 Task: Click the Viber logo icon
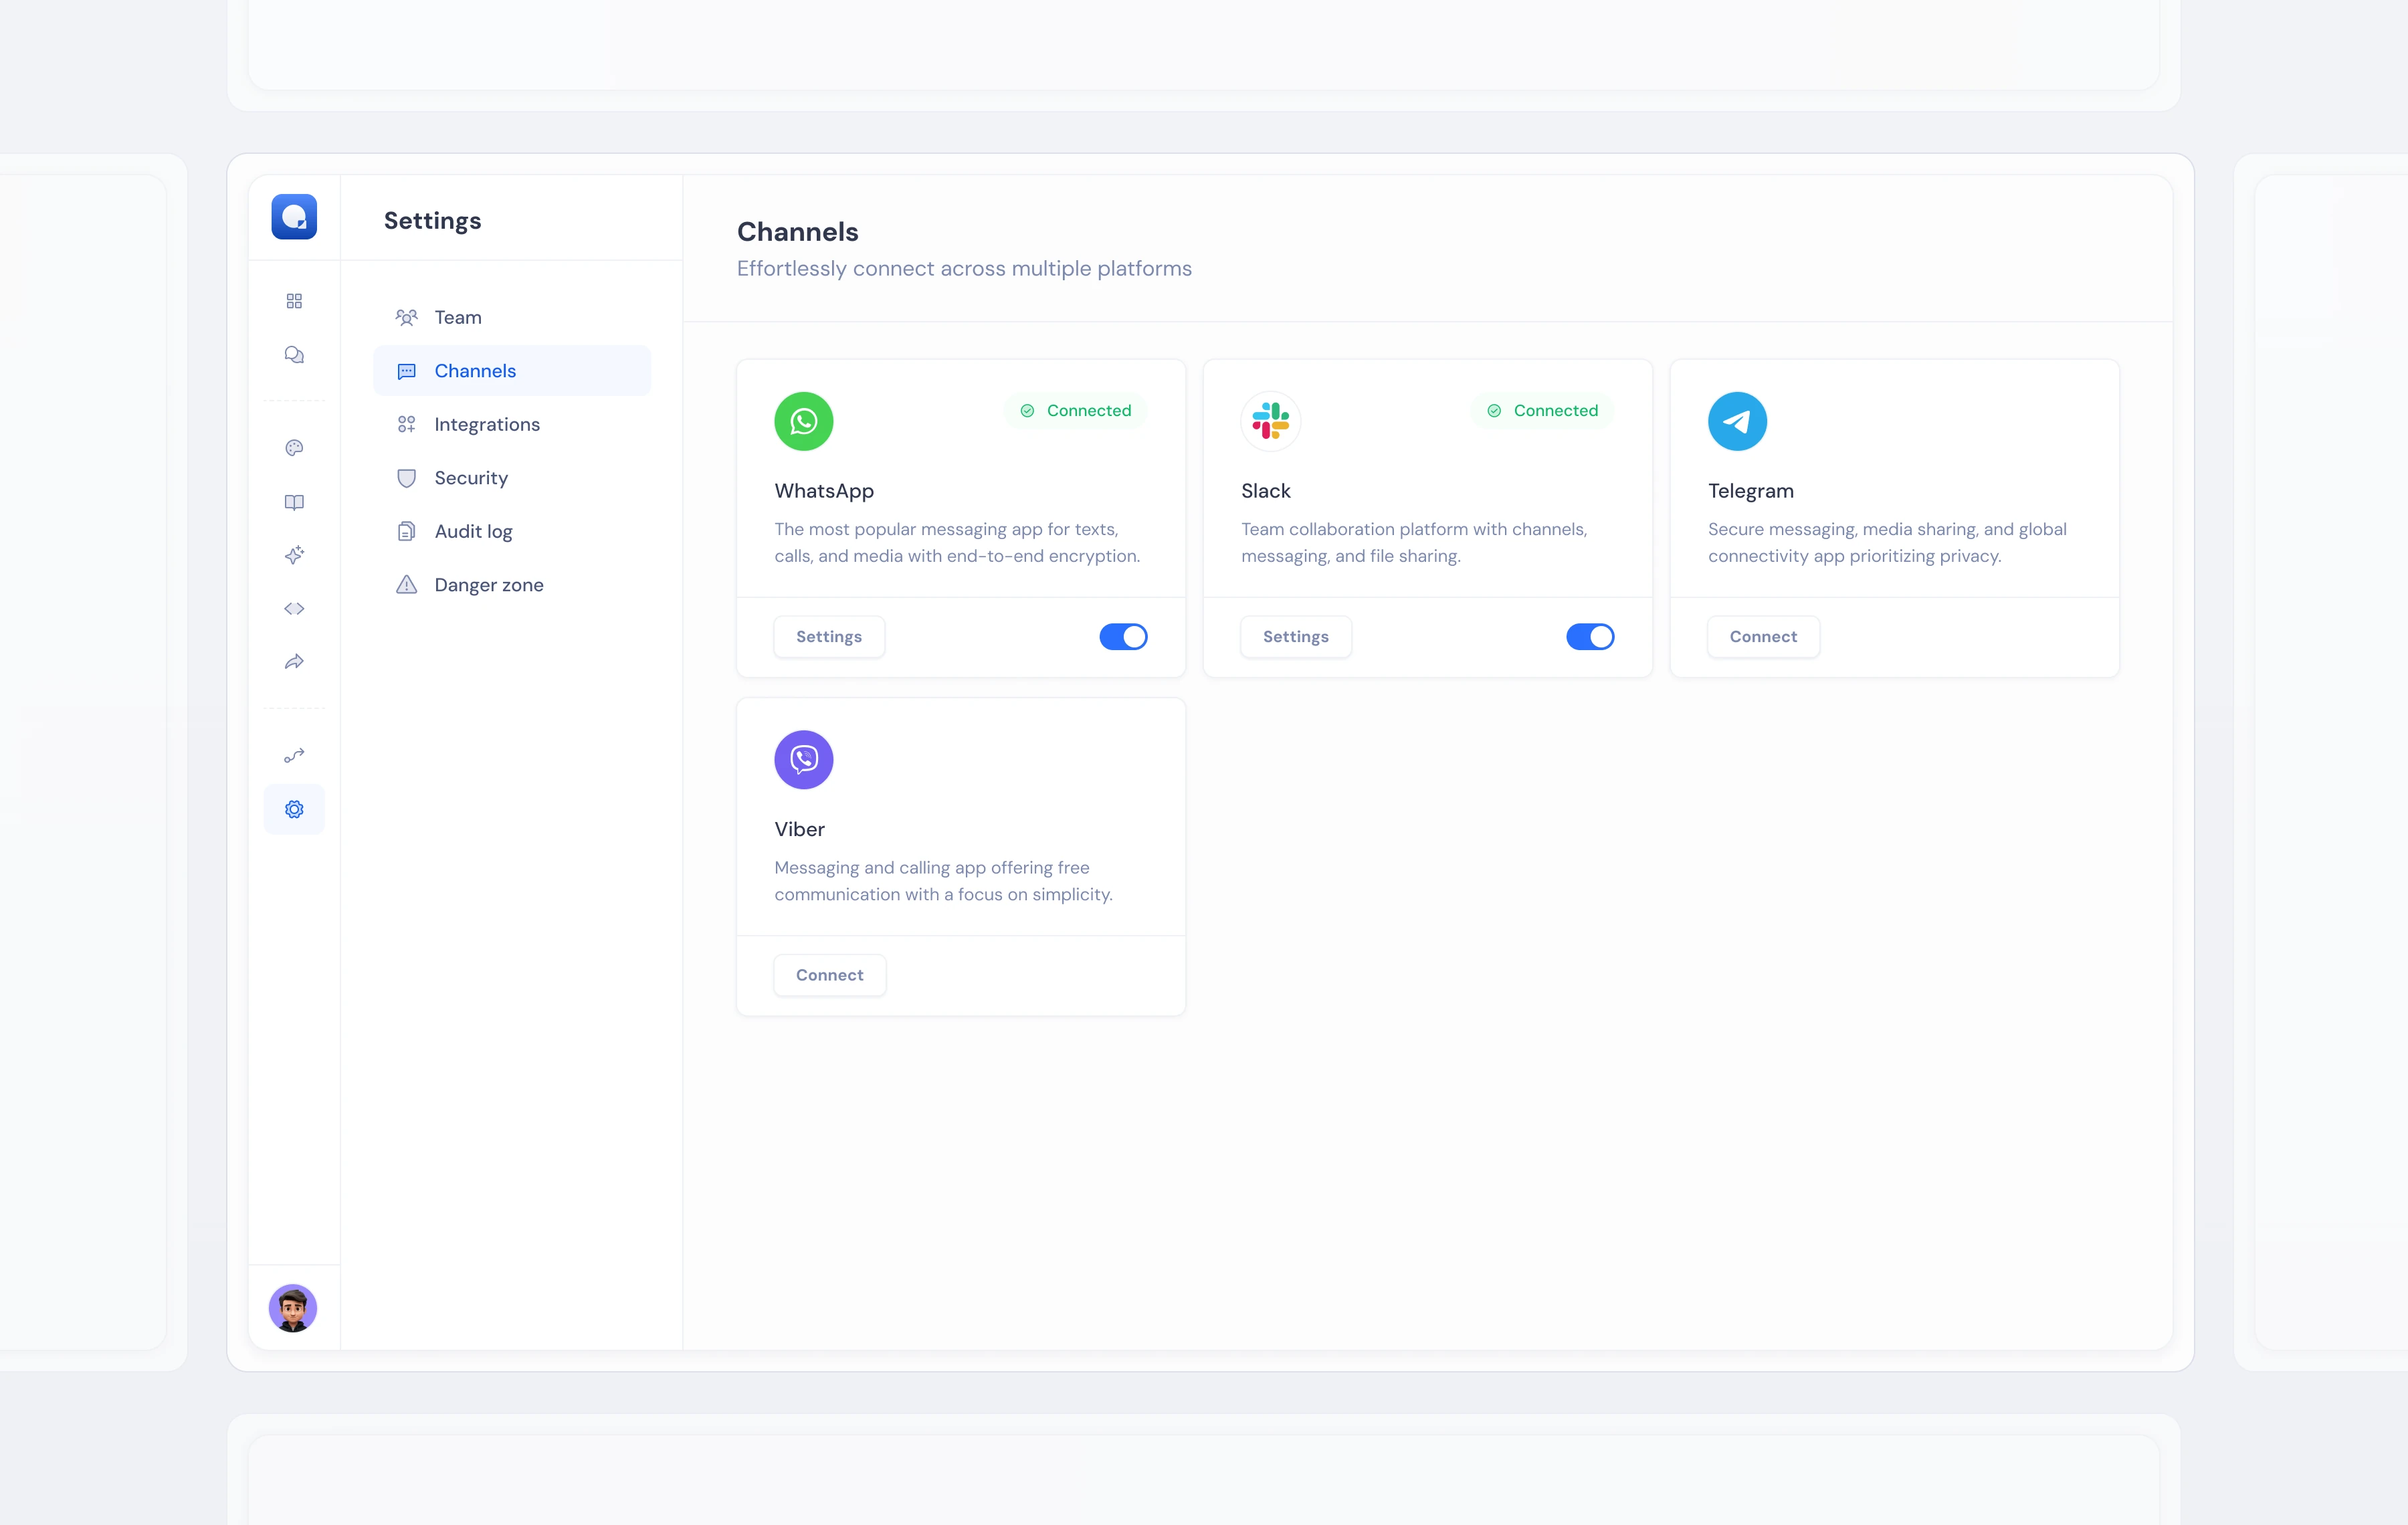click(804, 760)
